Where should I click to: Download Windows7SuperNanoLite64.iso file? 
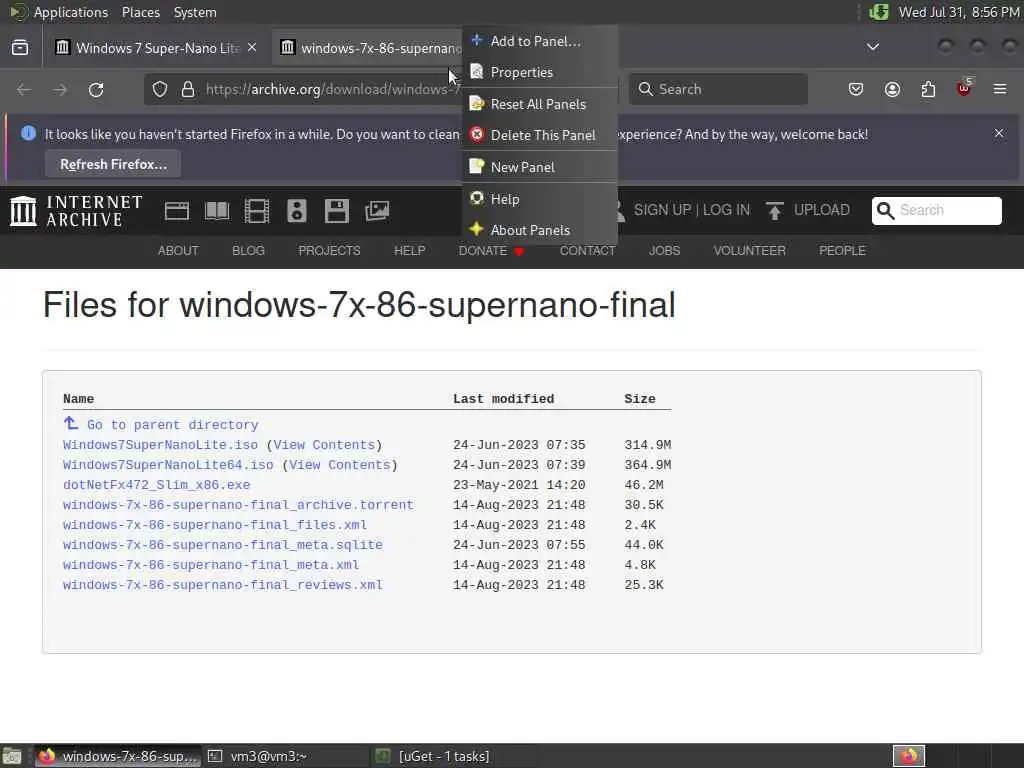[168, 465]
